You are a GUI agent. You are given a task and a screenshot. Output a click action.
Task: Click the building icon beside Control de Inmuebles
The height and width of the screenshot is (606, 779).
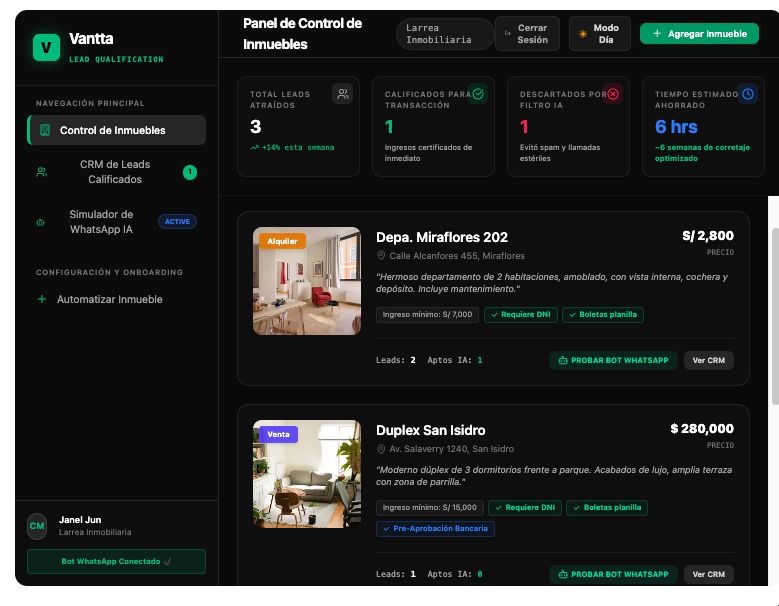[45, 131]
